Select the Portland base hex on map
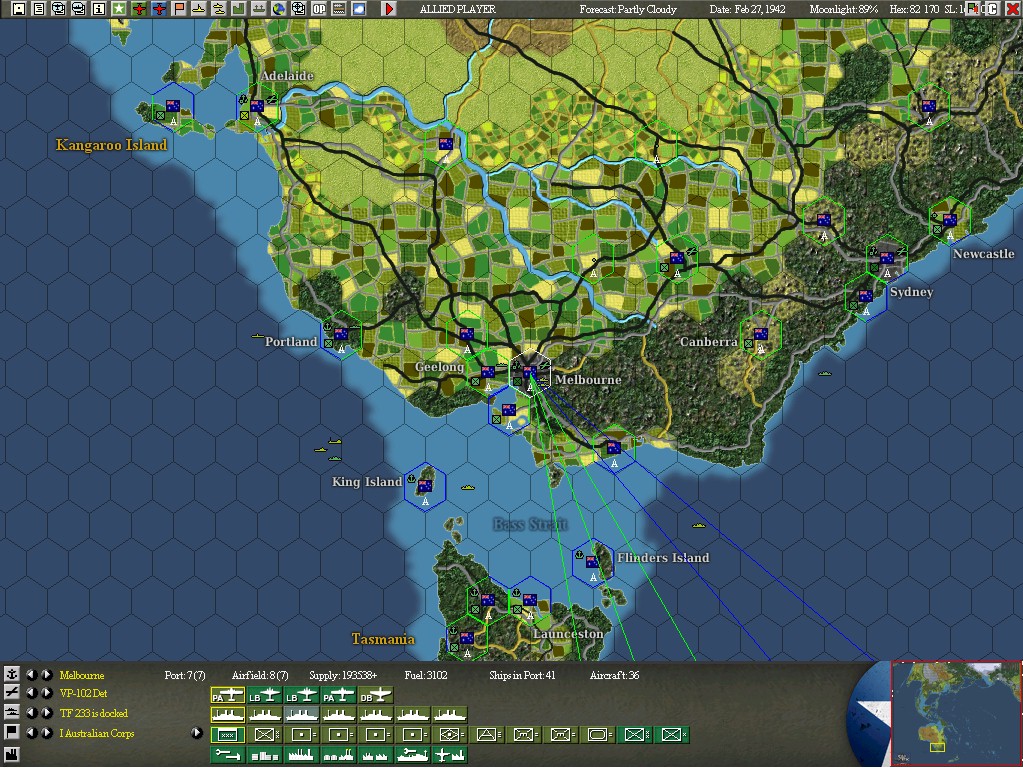 coord(341,337)
